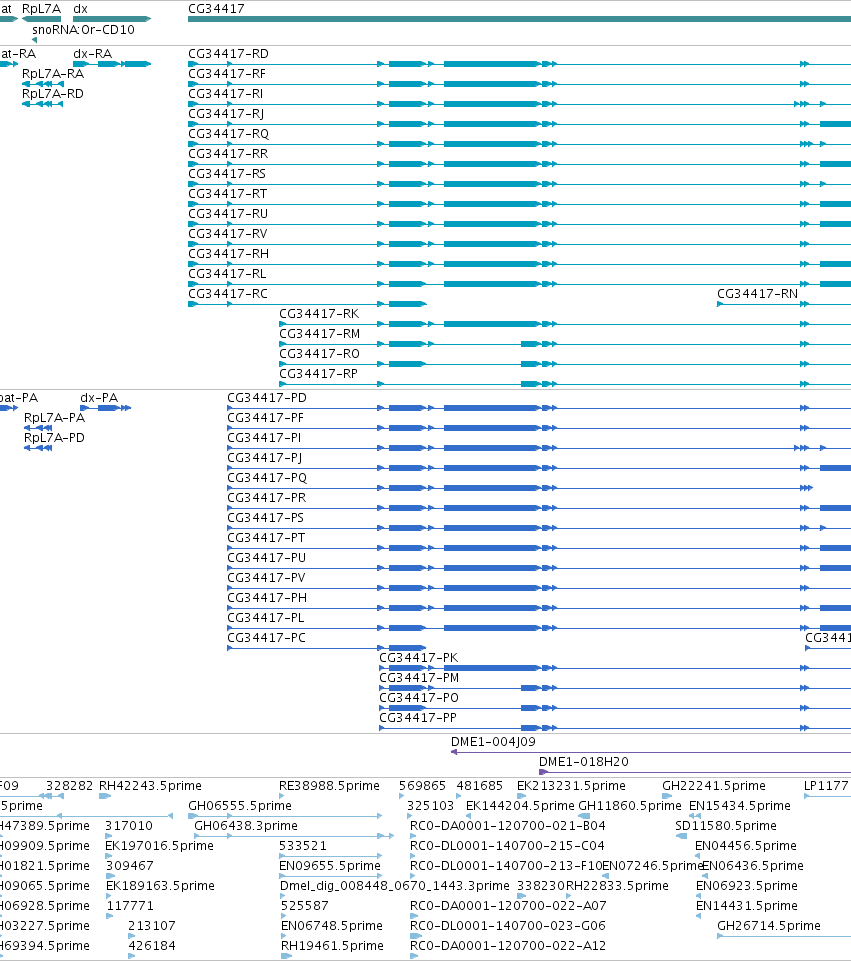Image resolution: width=851 pixels, height=961 pixels.
Task: Click transcript CG34417-RN label
Action: (758, 294)
